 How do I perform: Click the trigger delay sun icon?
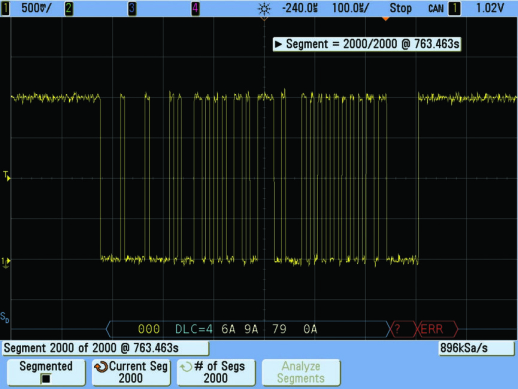point(264,9)
